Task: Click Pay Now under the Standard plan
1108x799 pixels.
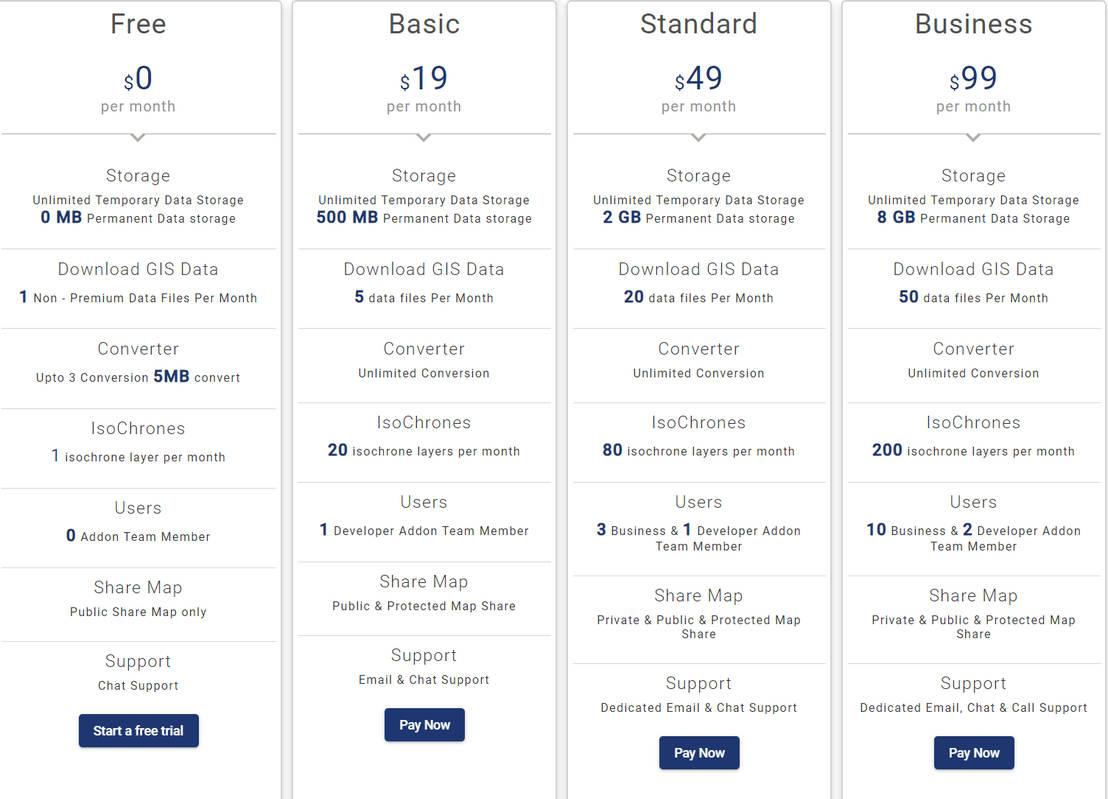Action: pos(698,752)
